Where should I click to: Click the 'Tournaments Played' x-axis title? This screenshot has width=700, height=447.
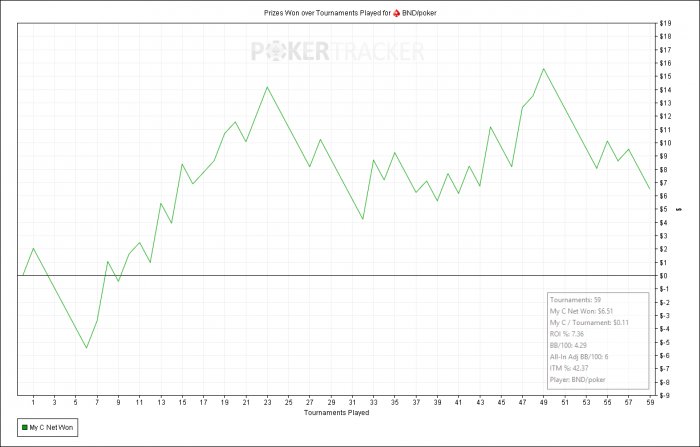[337, 413]
